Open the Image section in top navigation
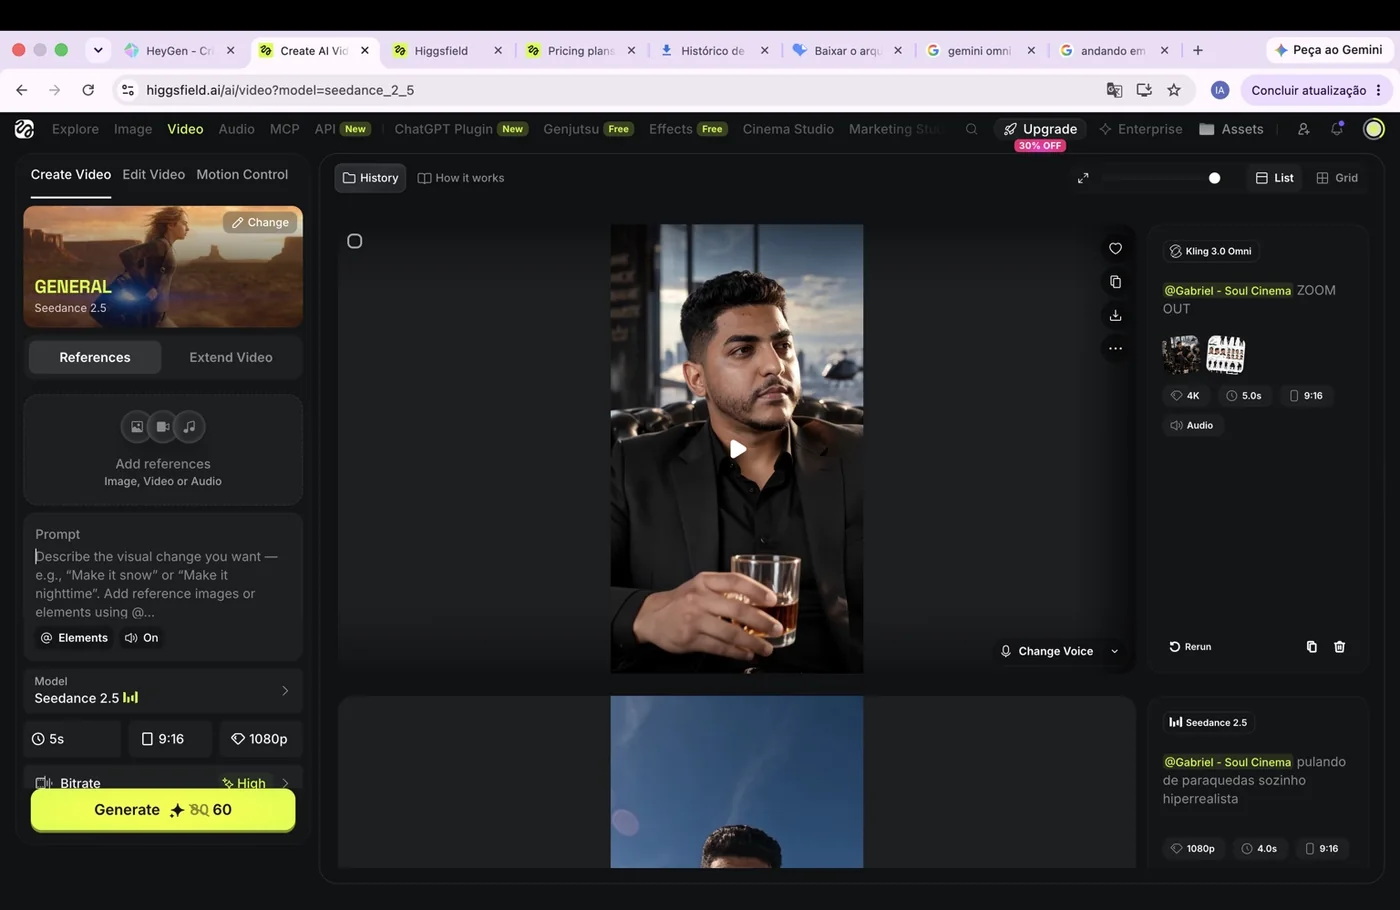This screenshot has height=910, width=1400. tap(133, 129)
